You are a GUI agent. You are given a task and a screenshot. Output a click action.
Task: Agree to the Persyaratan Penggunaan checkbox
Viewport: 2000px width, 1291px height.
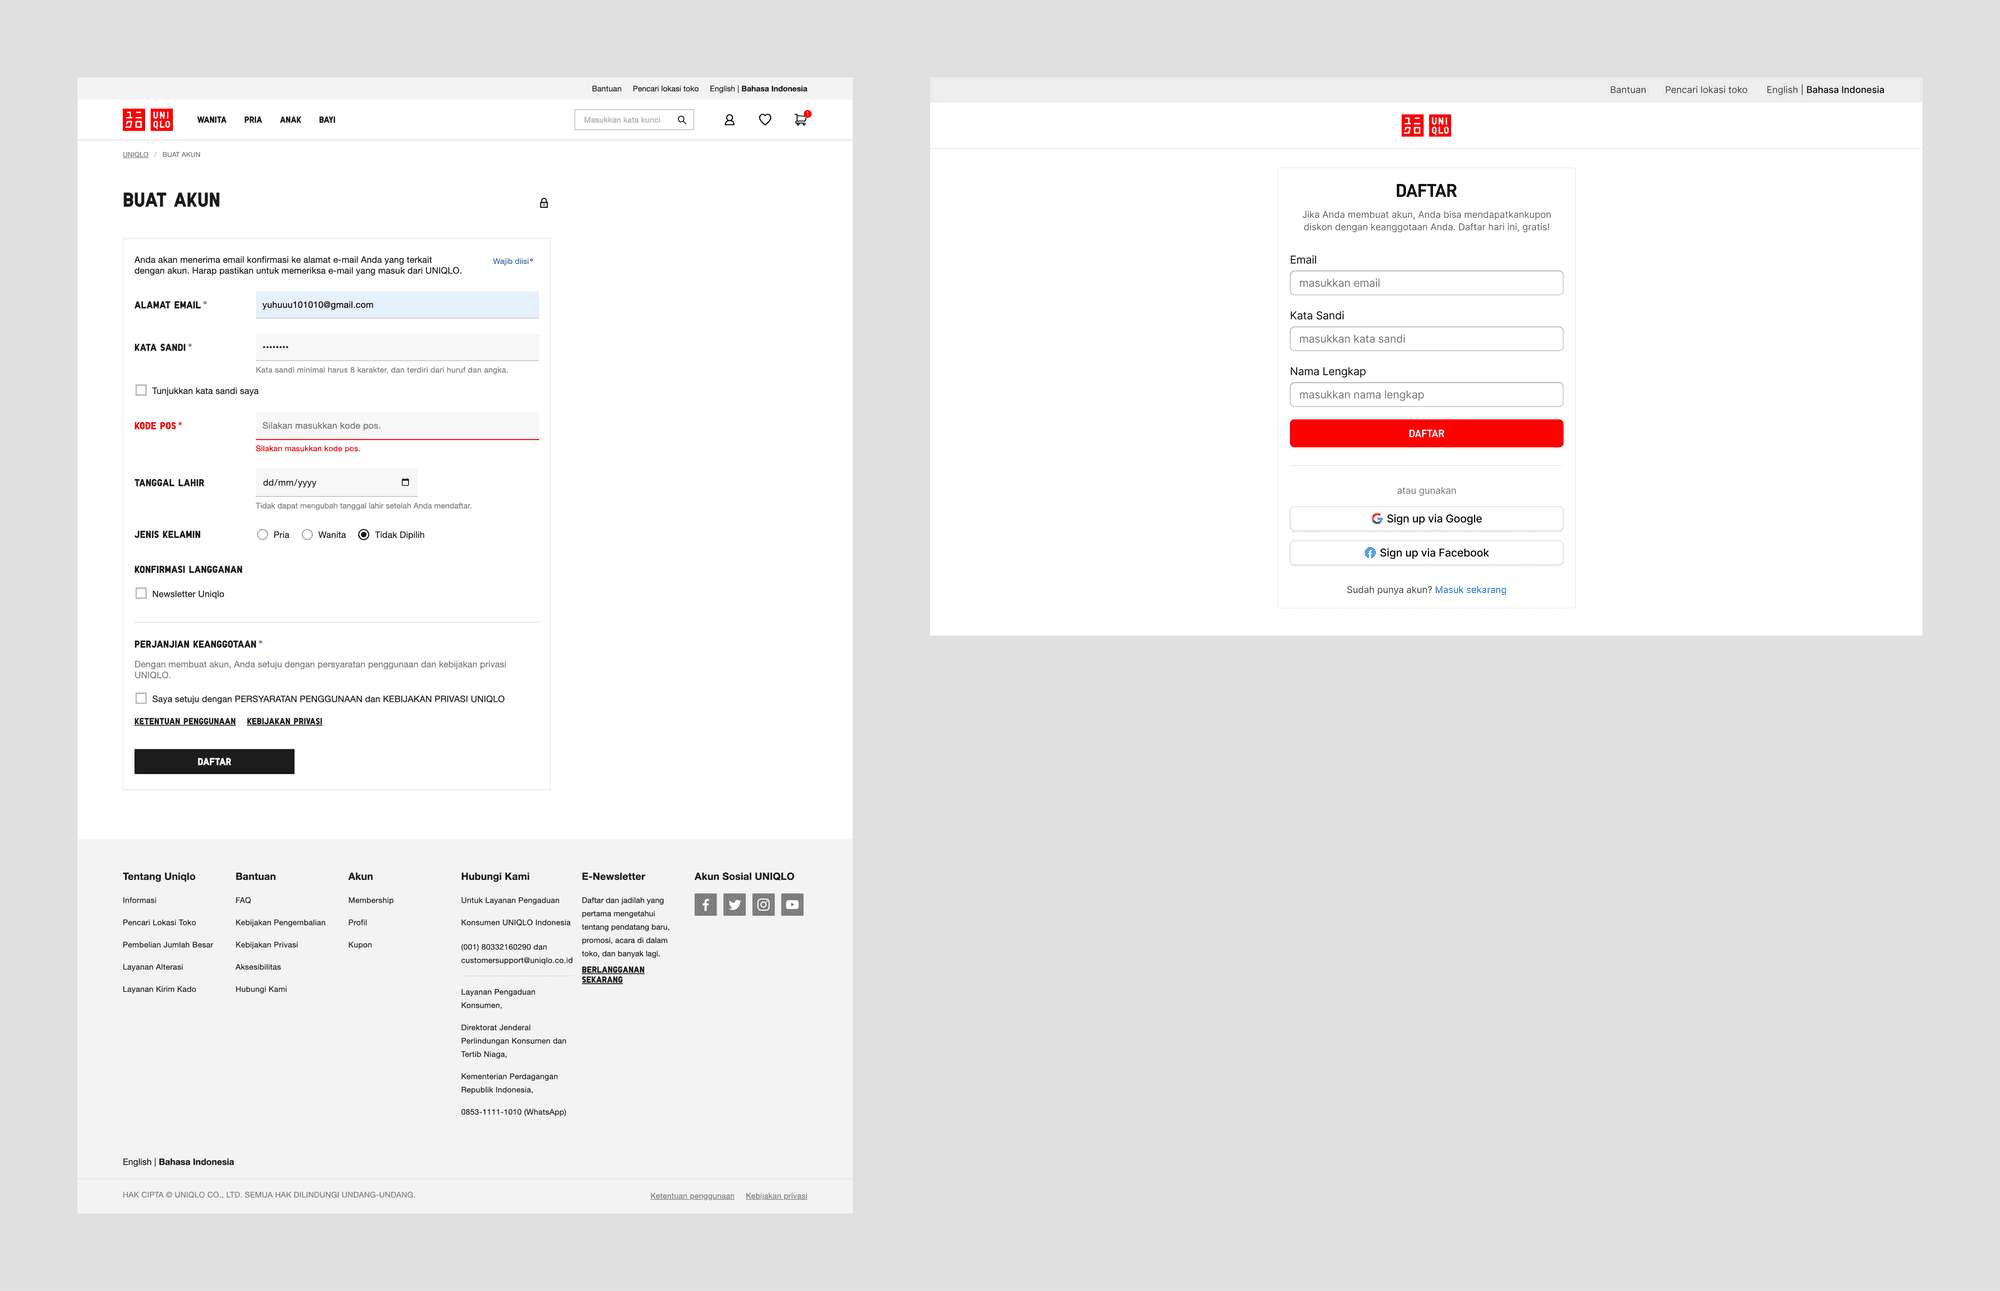click(141, 699)
